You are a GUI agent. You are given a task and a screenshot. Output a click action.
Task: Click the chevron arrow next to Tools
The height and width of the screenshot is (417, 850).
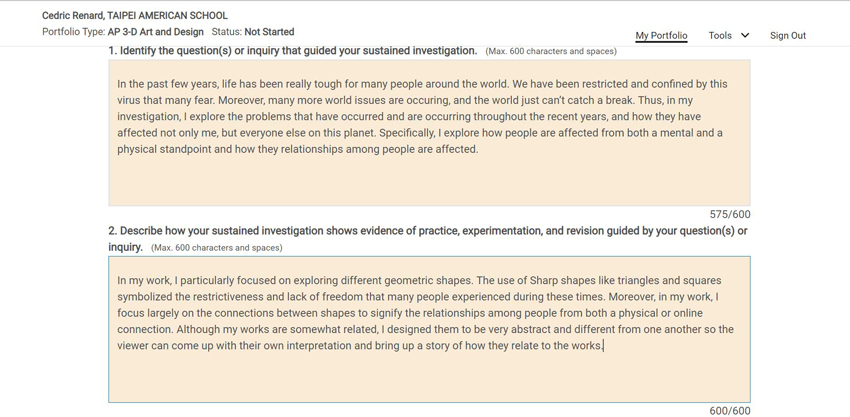(745, 35)
